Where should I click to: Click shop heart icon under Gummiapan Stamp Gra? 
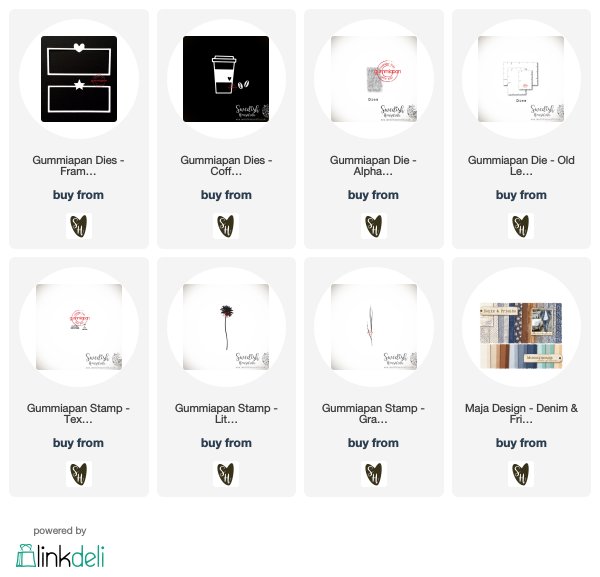tap(373, 474)
